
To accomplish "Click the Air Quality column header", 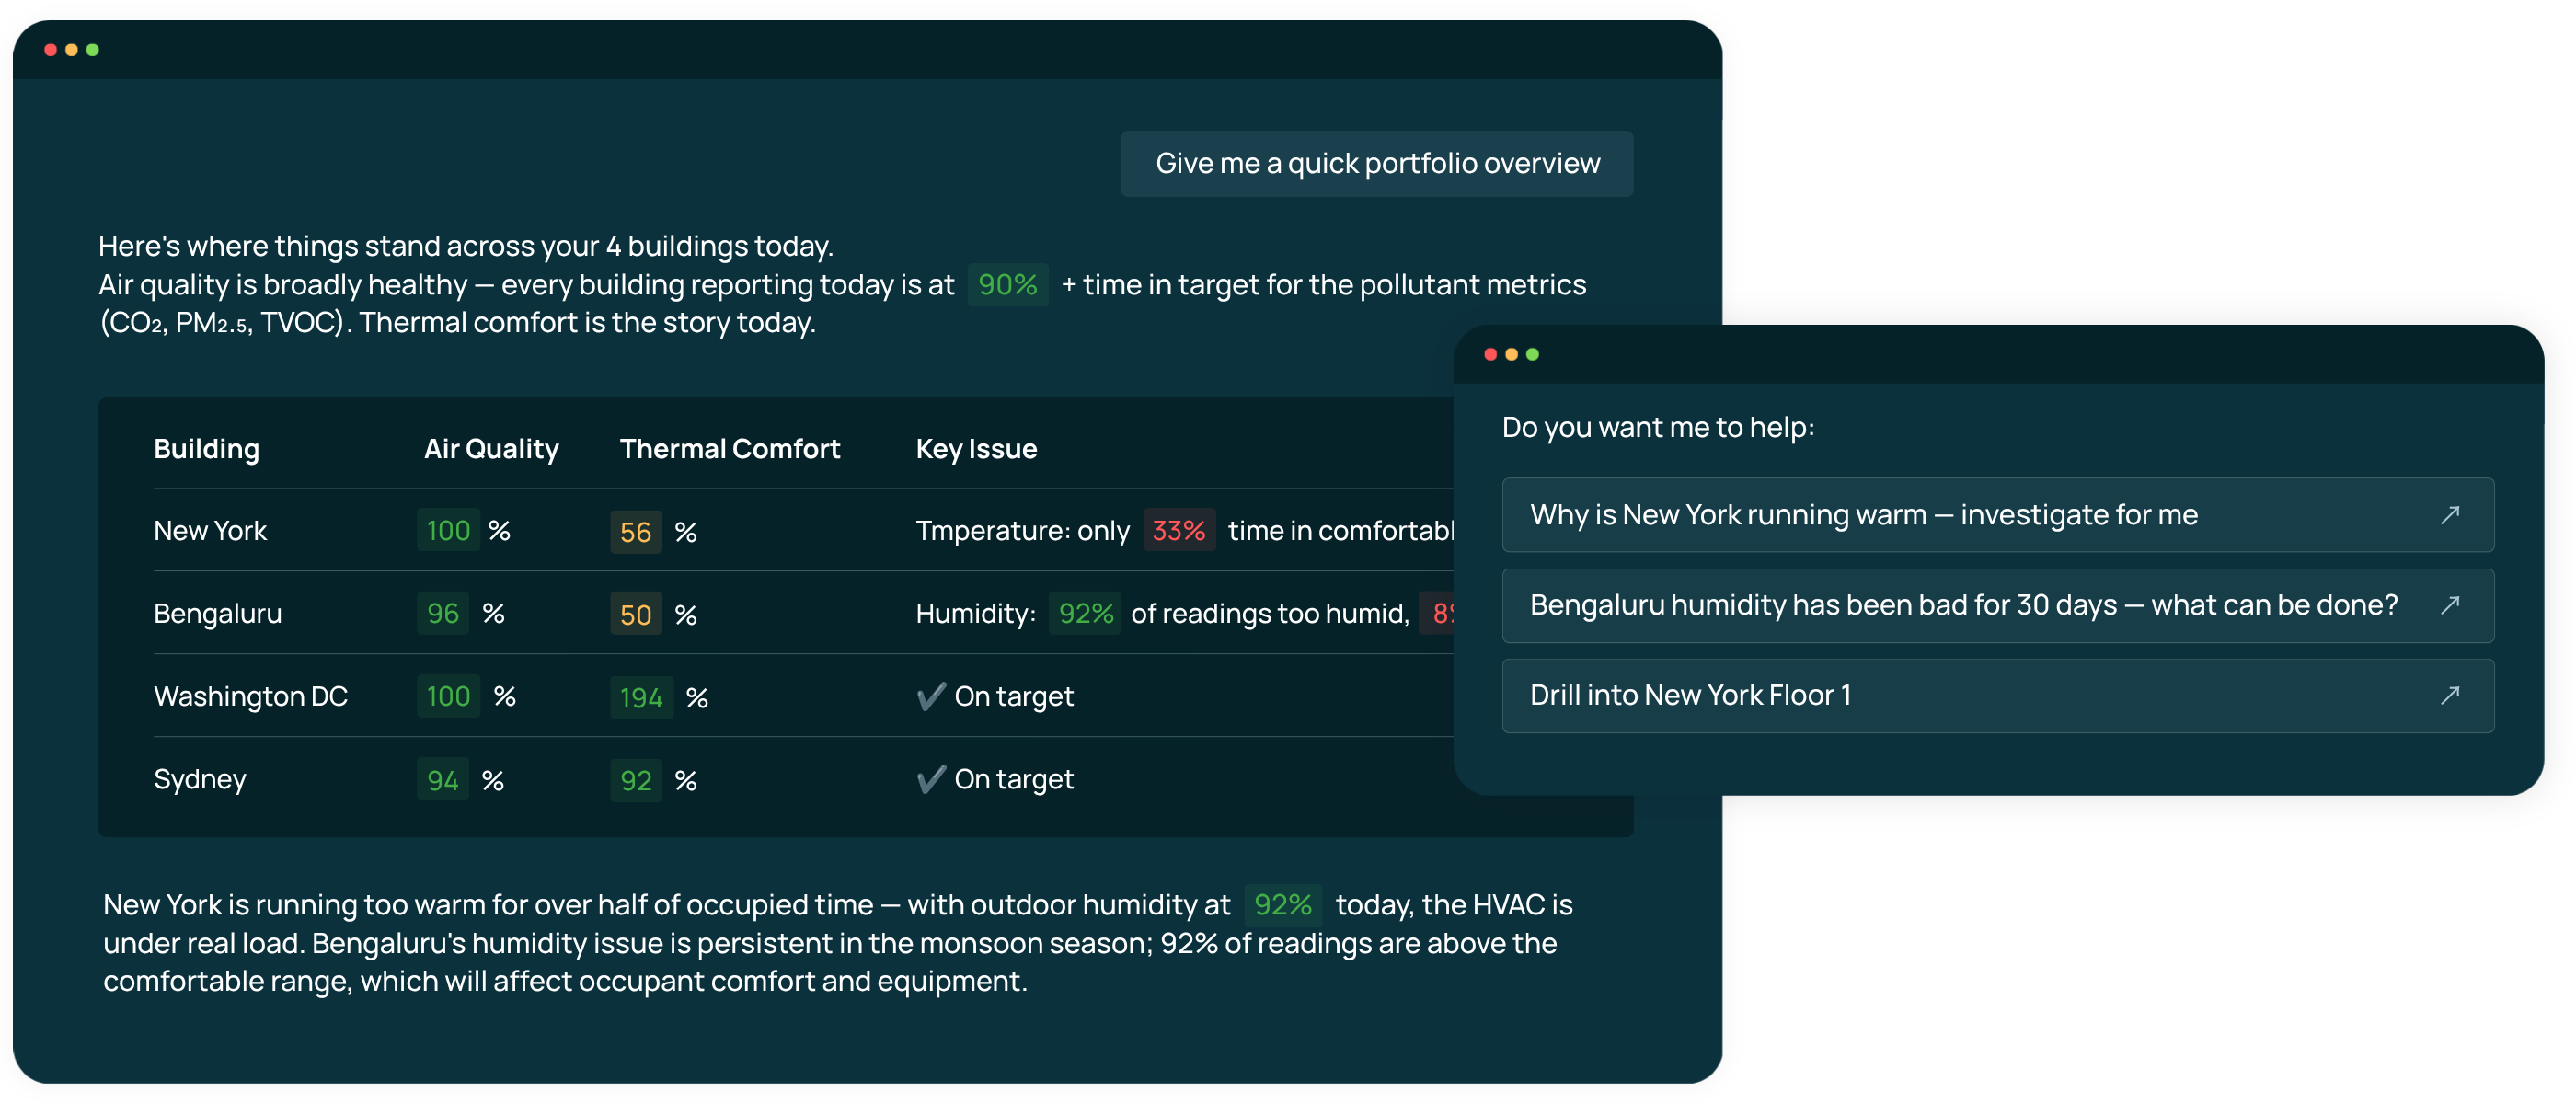I will click(491, 449).
